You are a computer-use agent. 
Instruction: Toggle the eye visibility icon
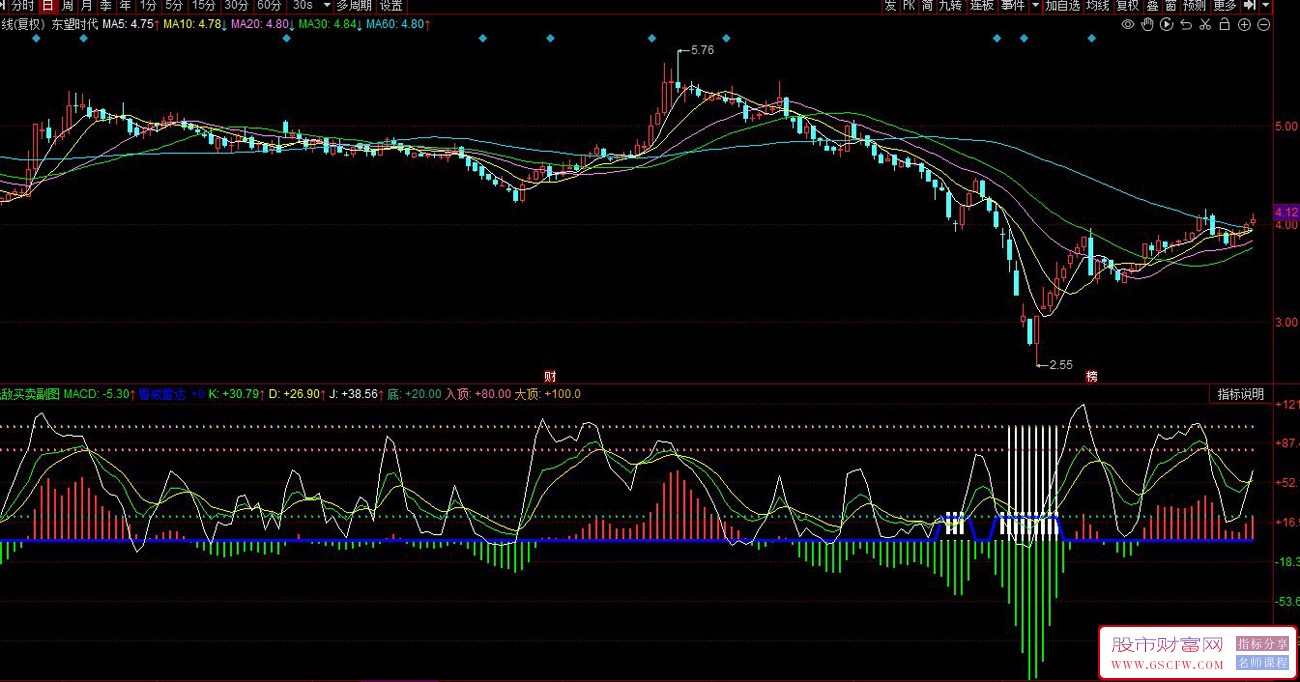pos(1128,24)
